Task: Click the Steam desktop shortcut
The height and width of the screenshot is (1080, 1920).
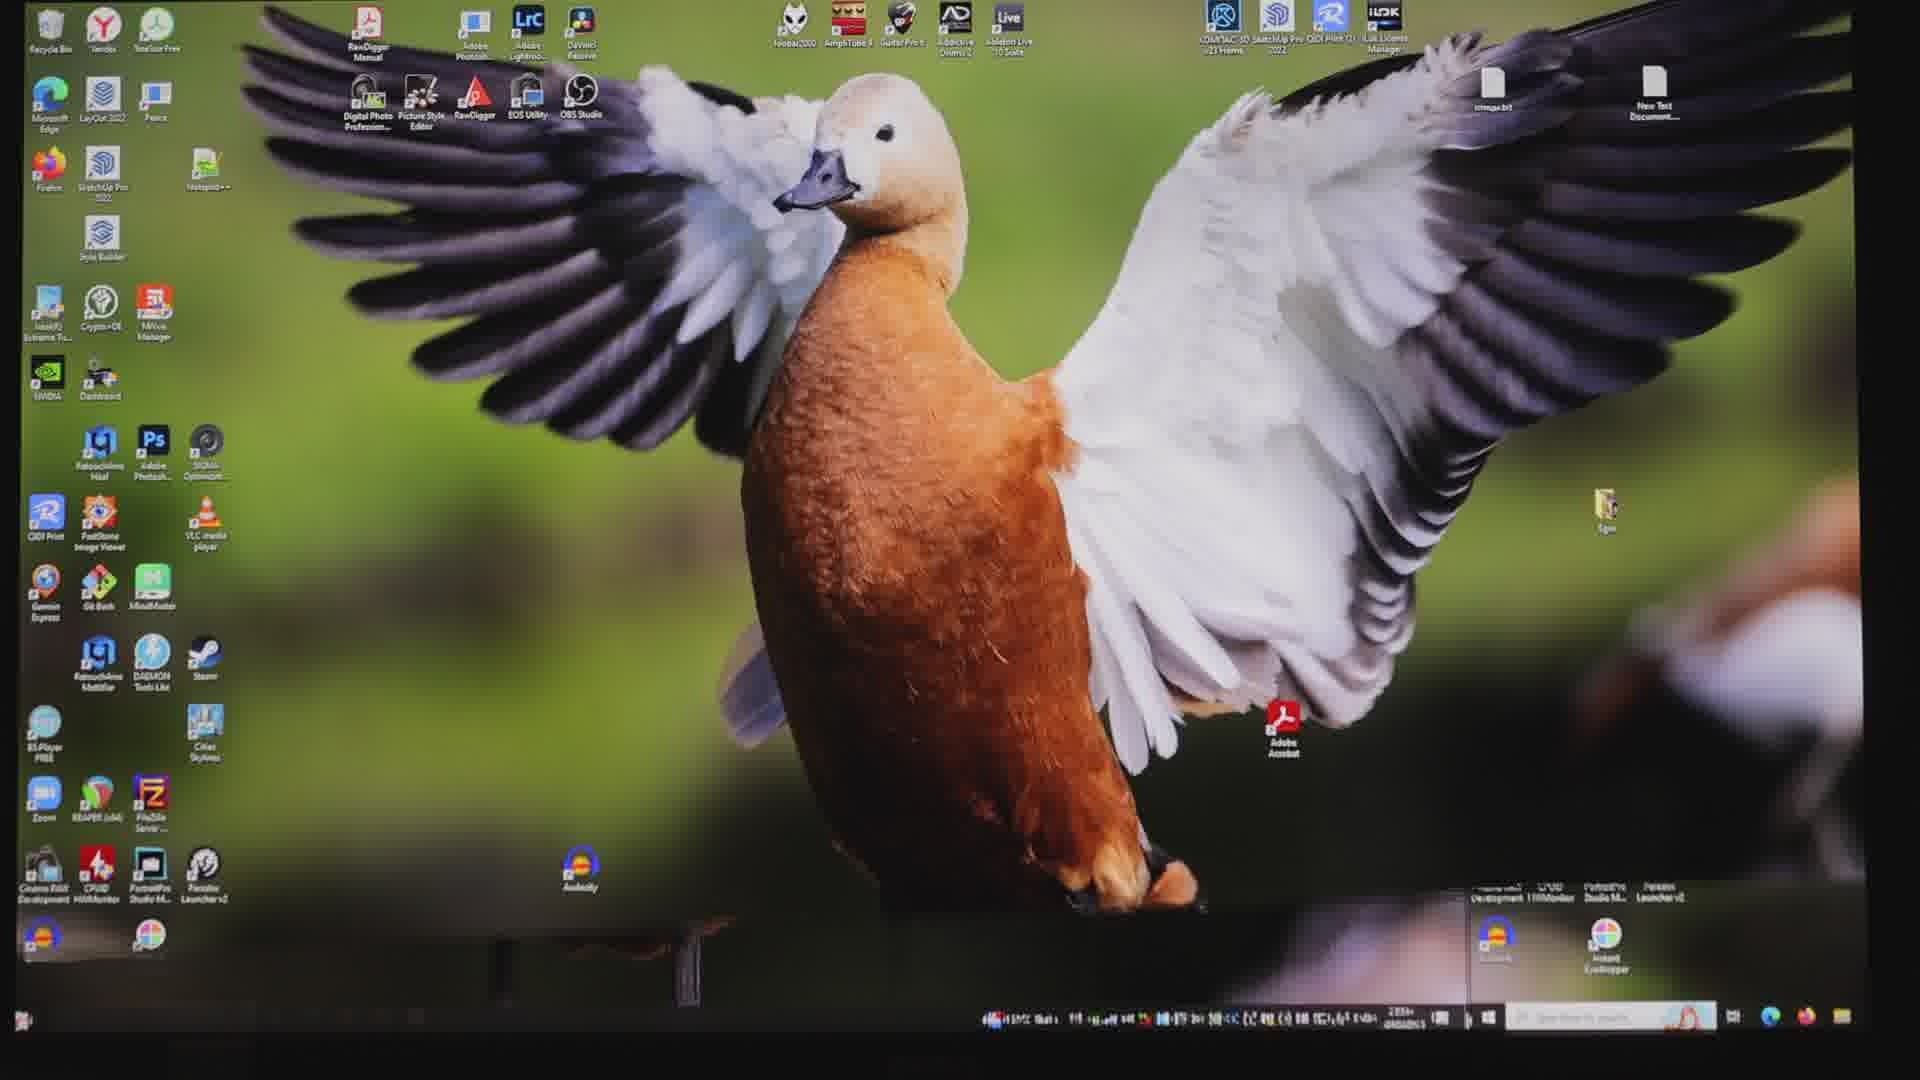Action: pyautogui.click(x=205, y=654)
